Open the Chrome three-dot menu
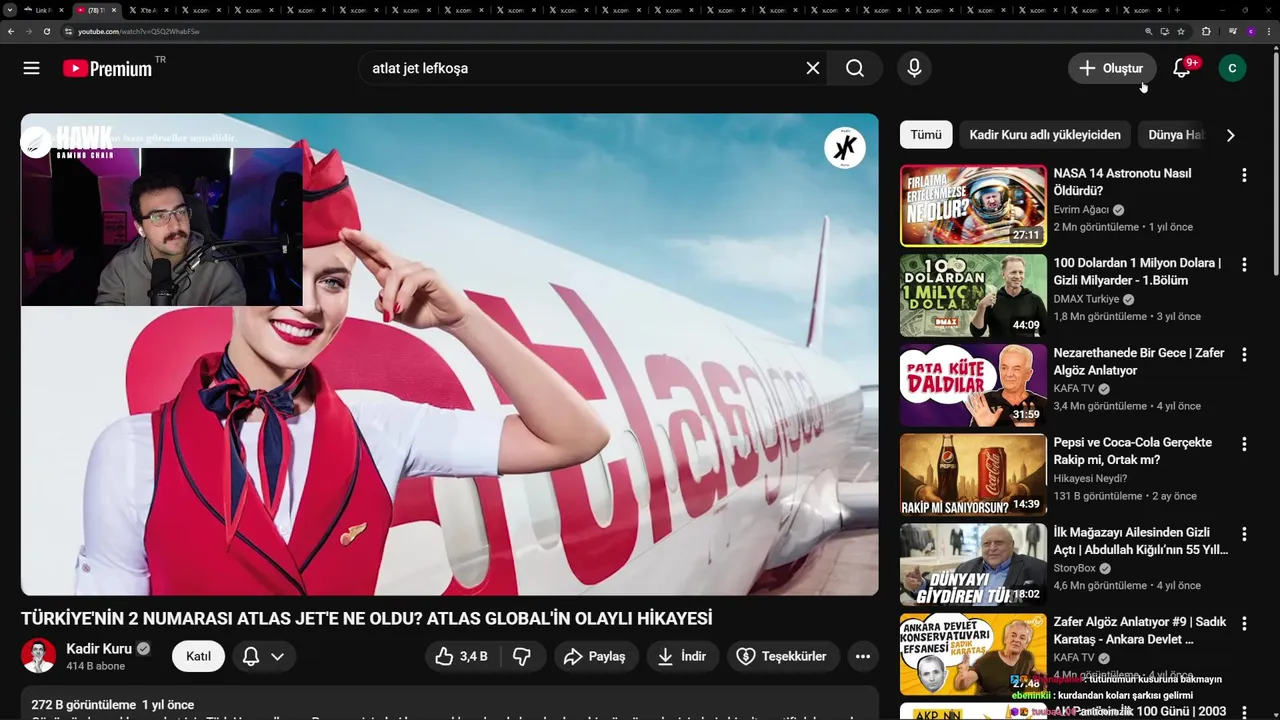The width and height of the screenshot is (1280, 720). pos(1268,31)
